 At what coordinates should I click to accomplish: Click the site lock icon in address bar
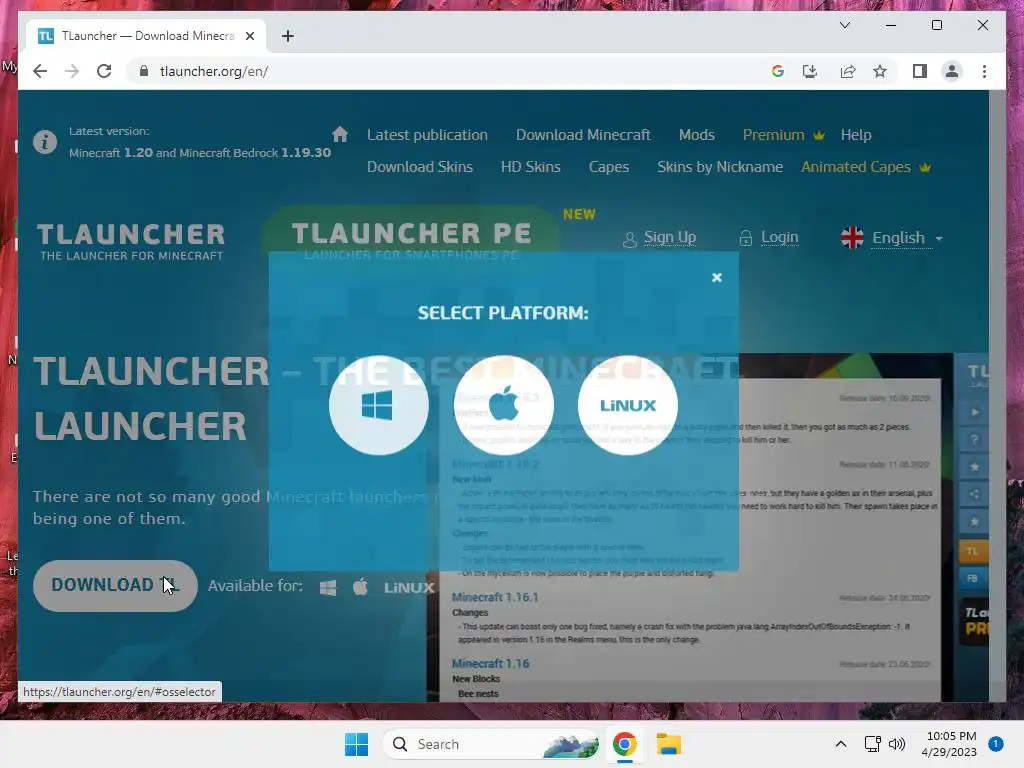click(144, 71)
